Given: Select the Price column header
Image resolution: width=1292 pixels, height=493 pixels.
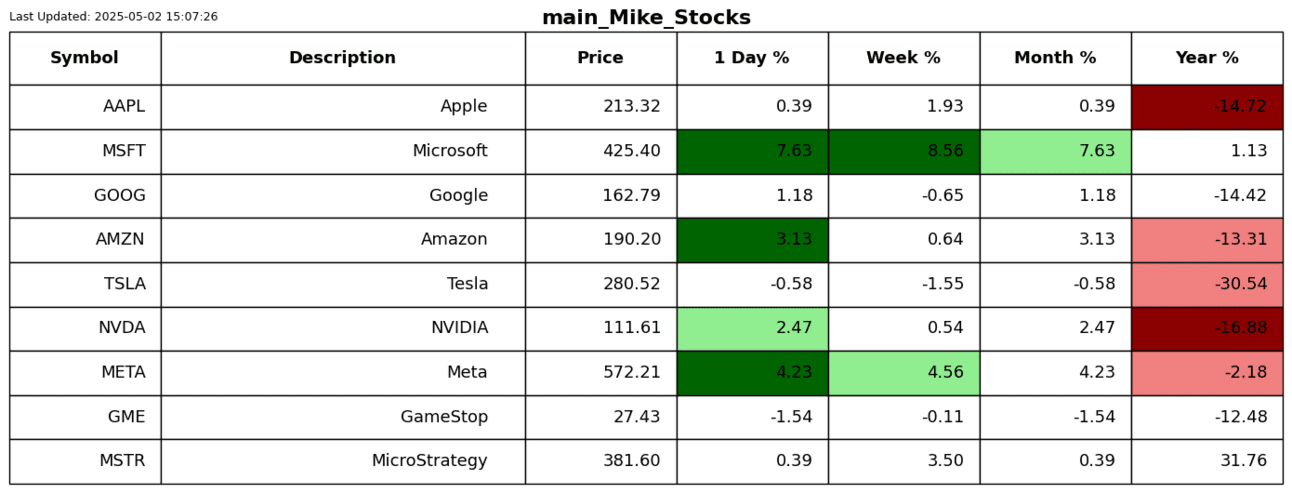Looking at the screenshot, I should [600, 58].
